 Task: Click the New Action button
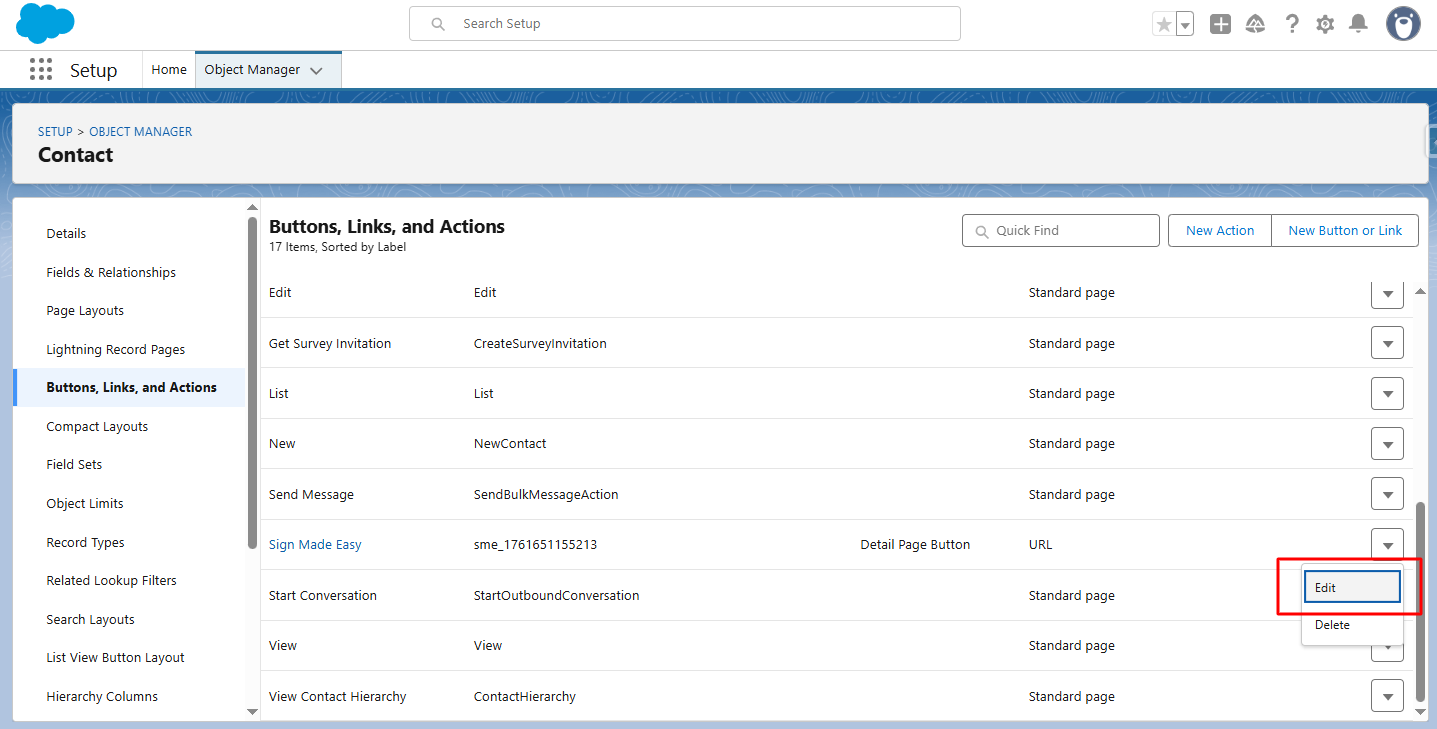click(1219, 230)
